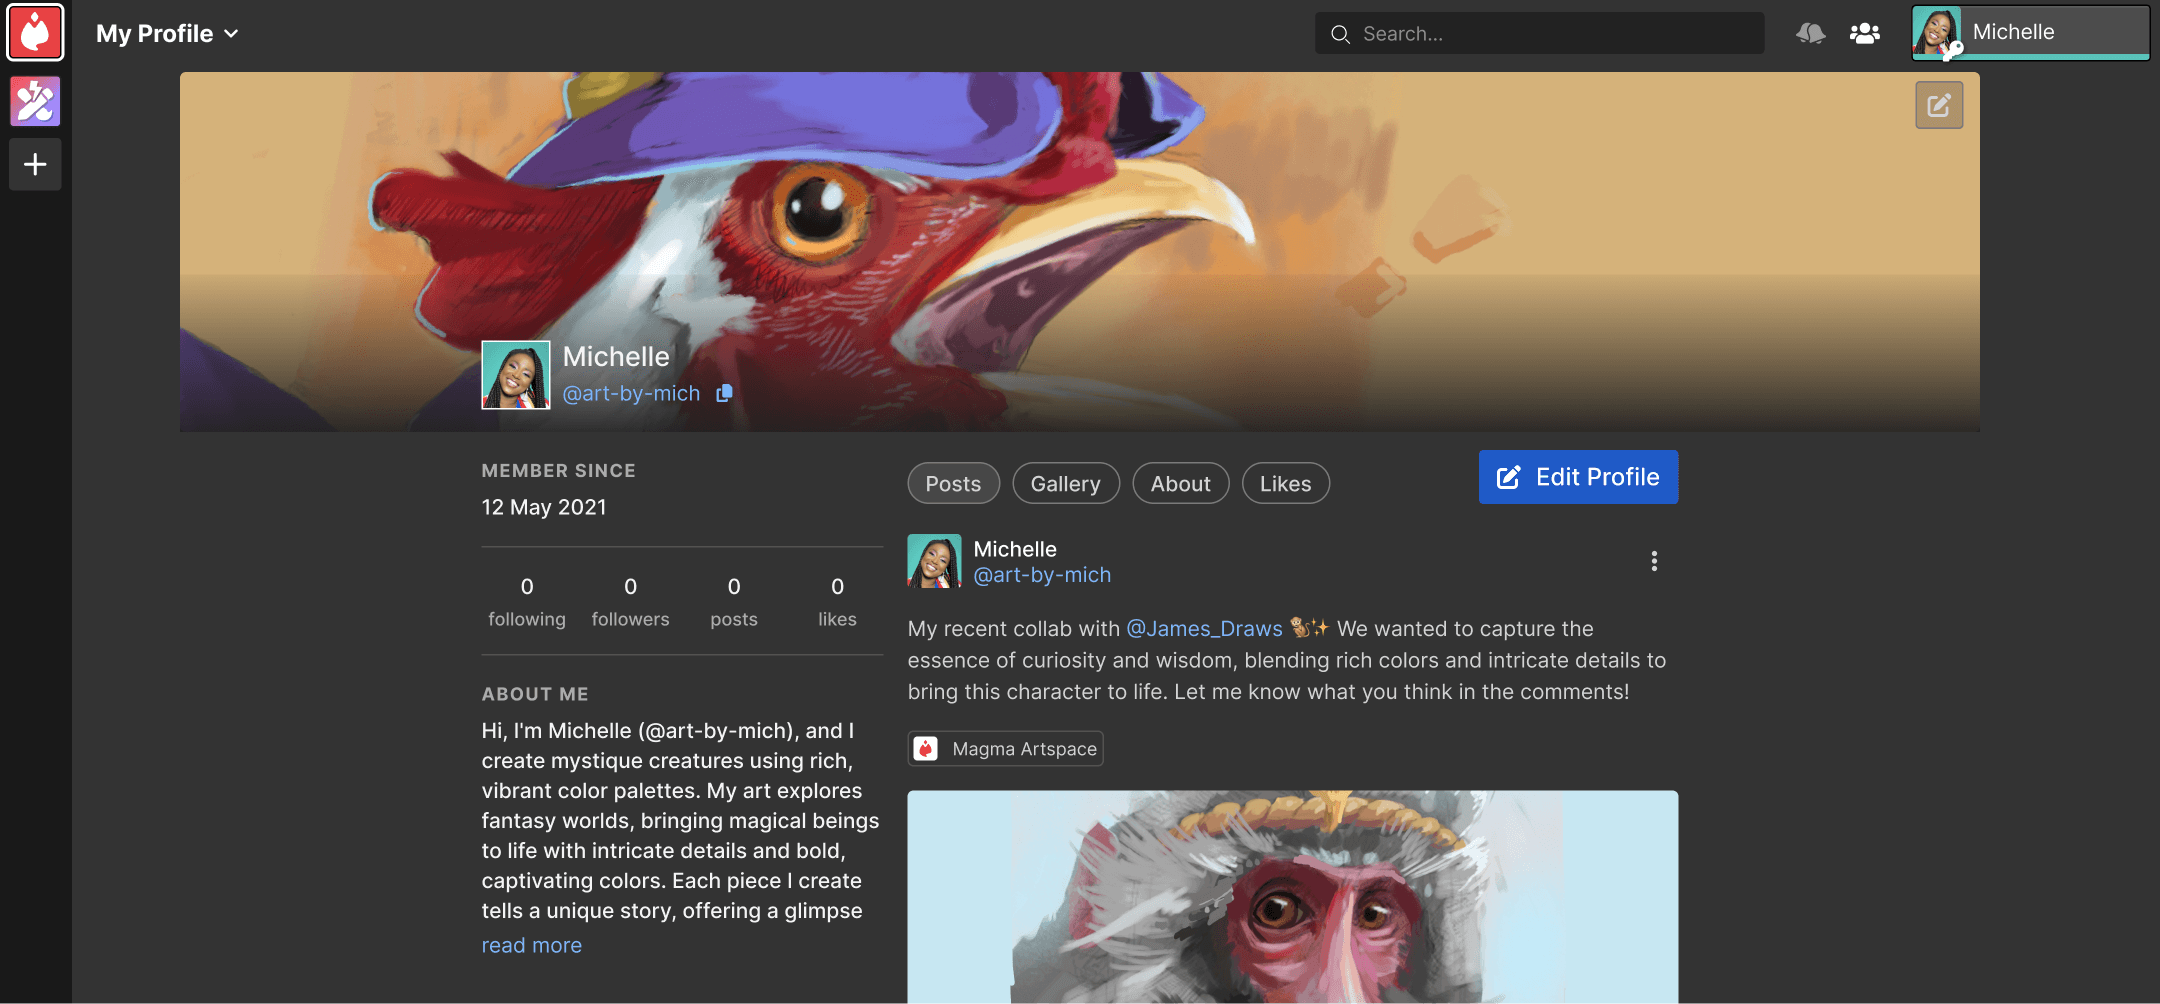Screen dimensions: 2160x1004
Task: Open the About tab
Action: click(1180, 484)
